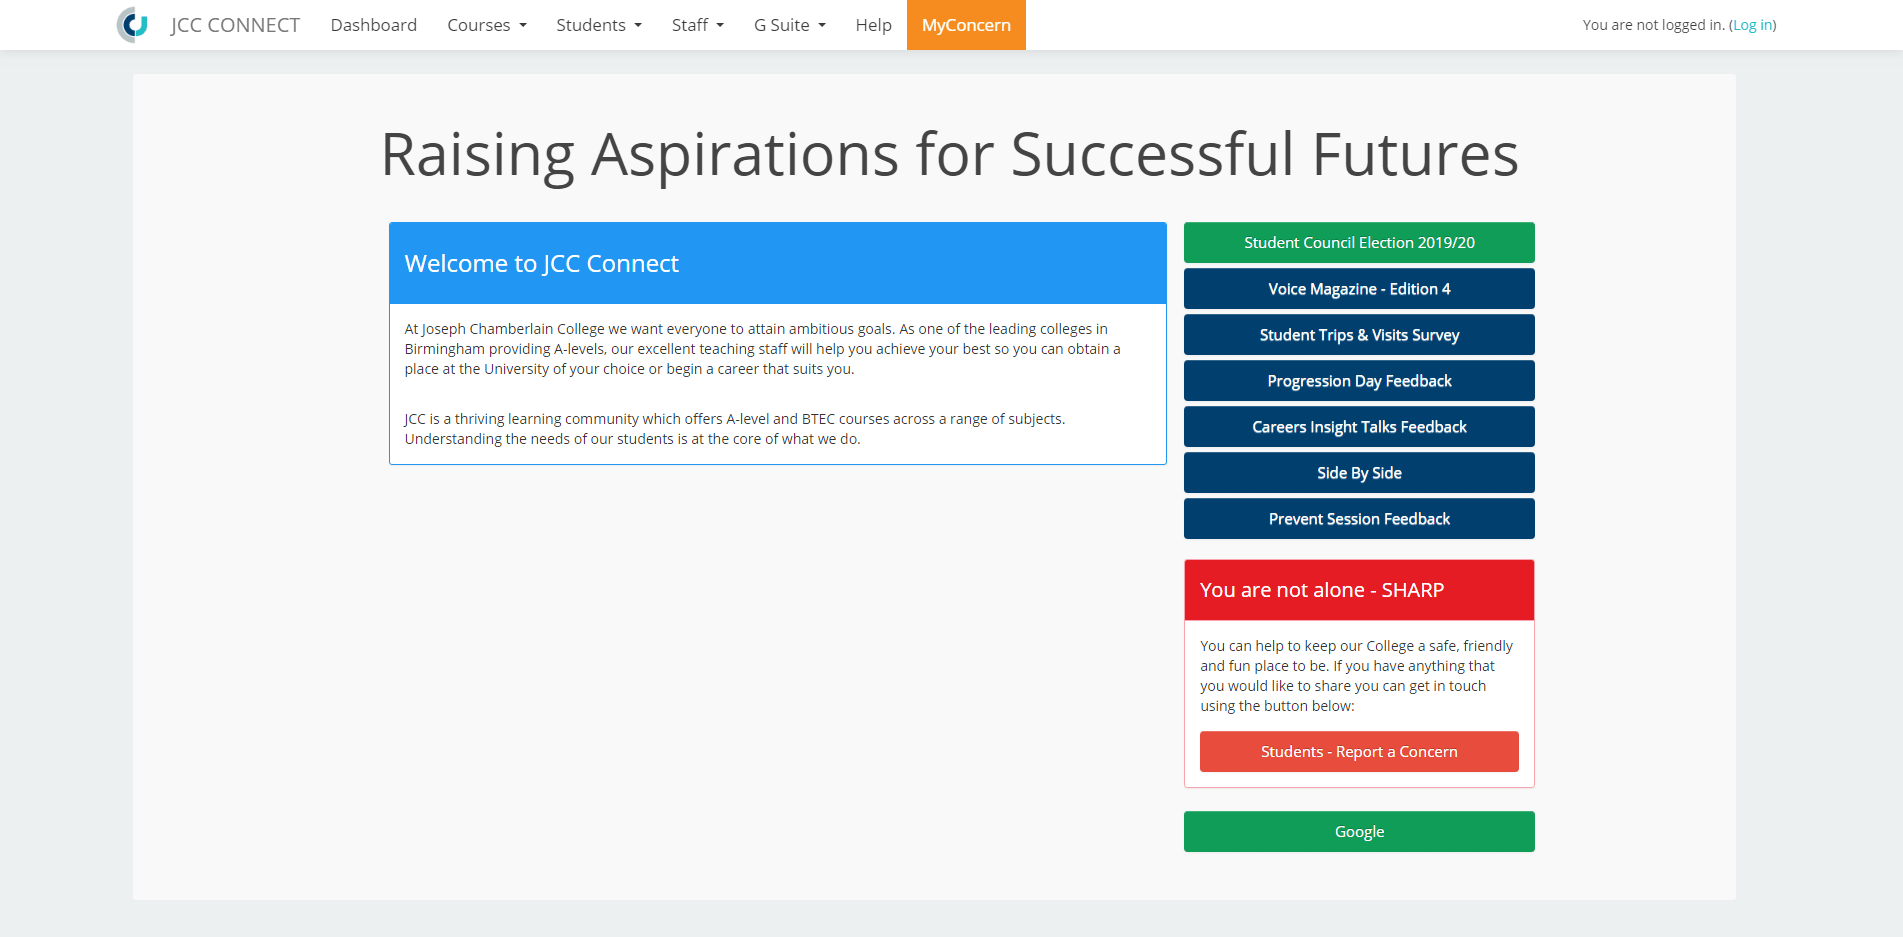Select the orange MyConcern tab
Image resolution: width=1903 pixels, height=937 pixels.
pyautogui.click(x=966, y=25)
